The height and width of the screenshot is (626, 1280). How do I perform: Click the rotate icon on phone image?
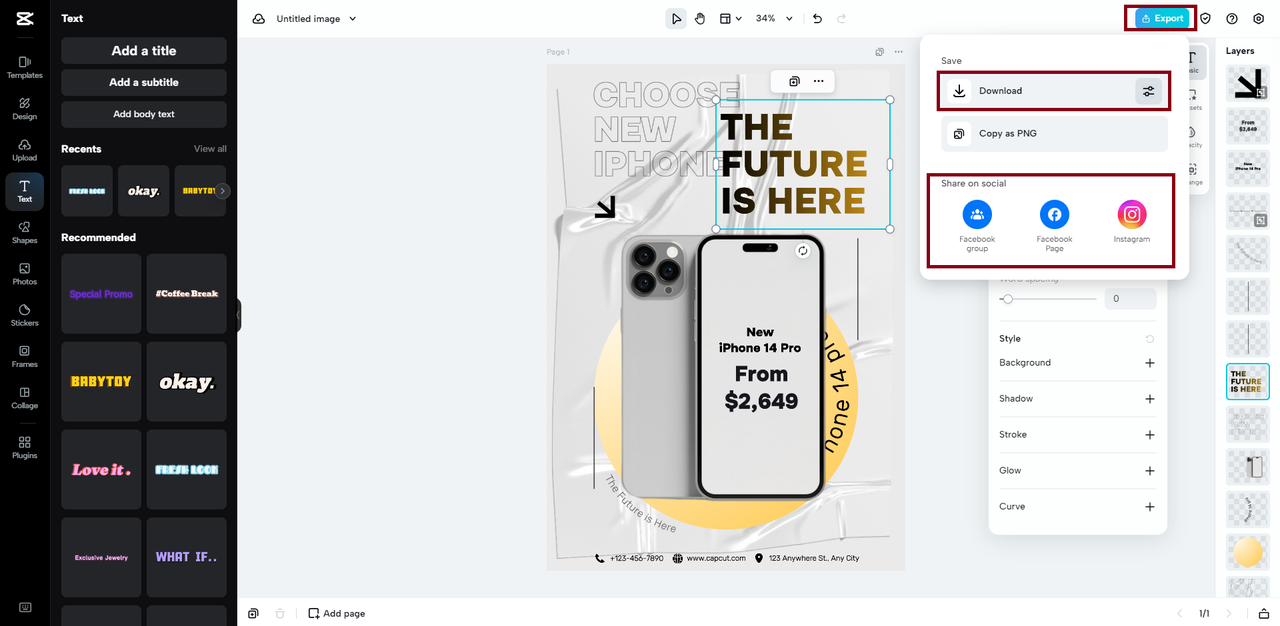tap(802, 251)
